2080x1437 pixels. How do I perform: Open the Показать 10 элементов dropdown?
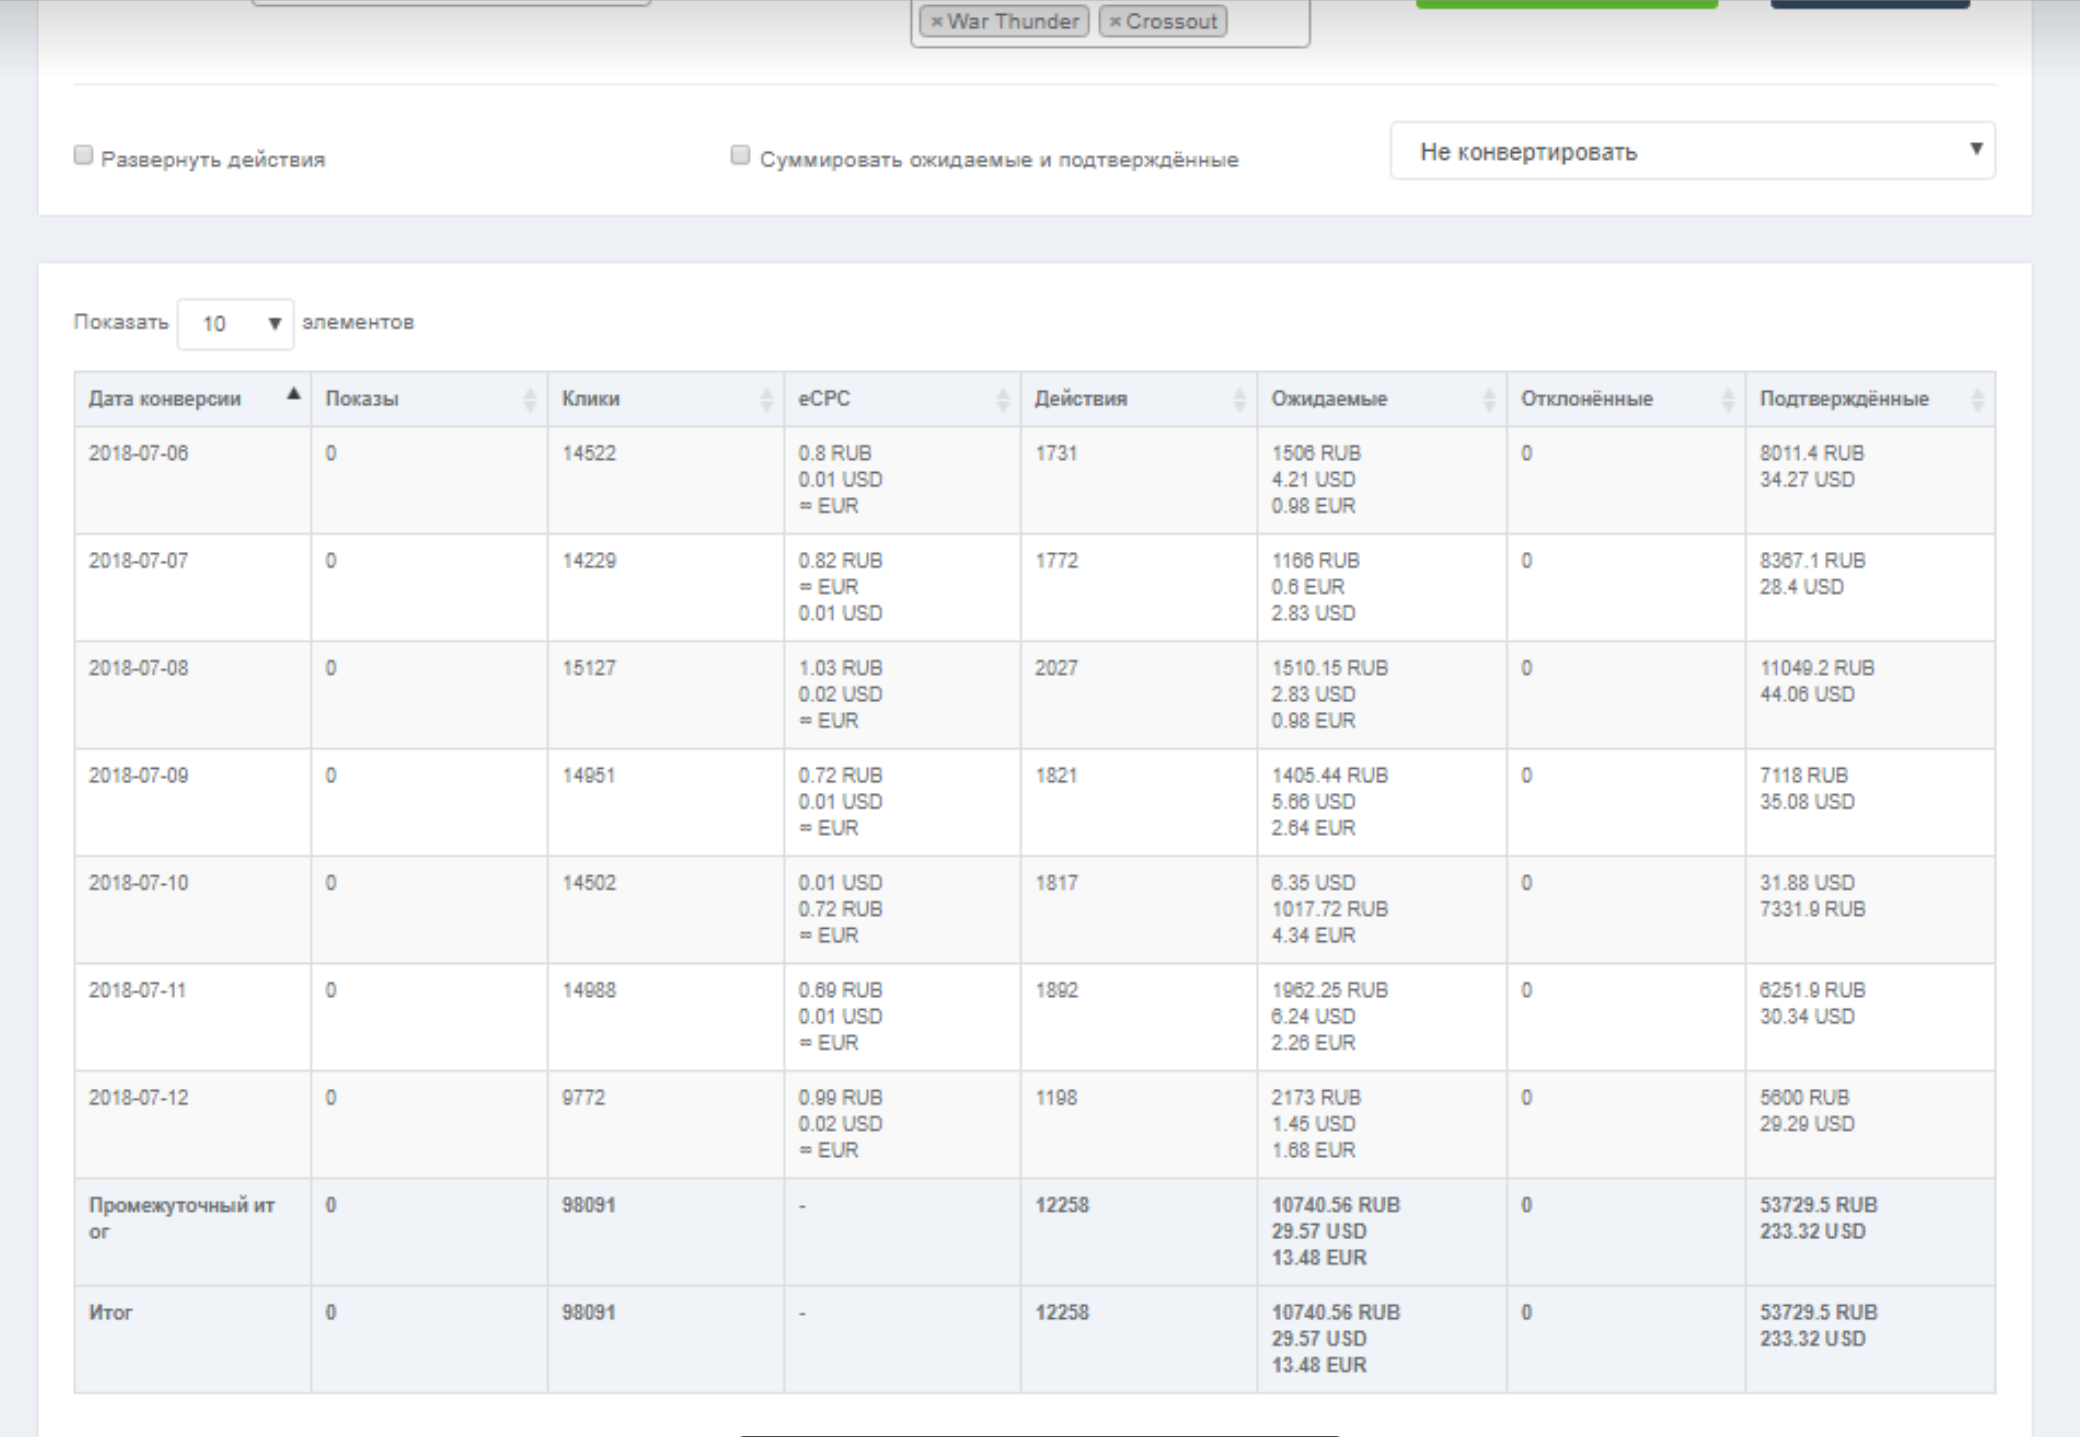click(x=235, y=324)
